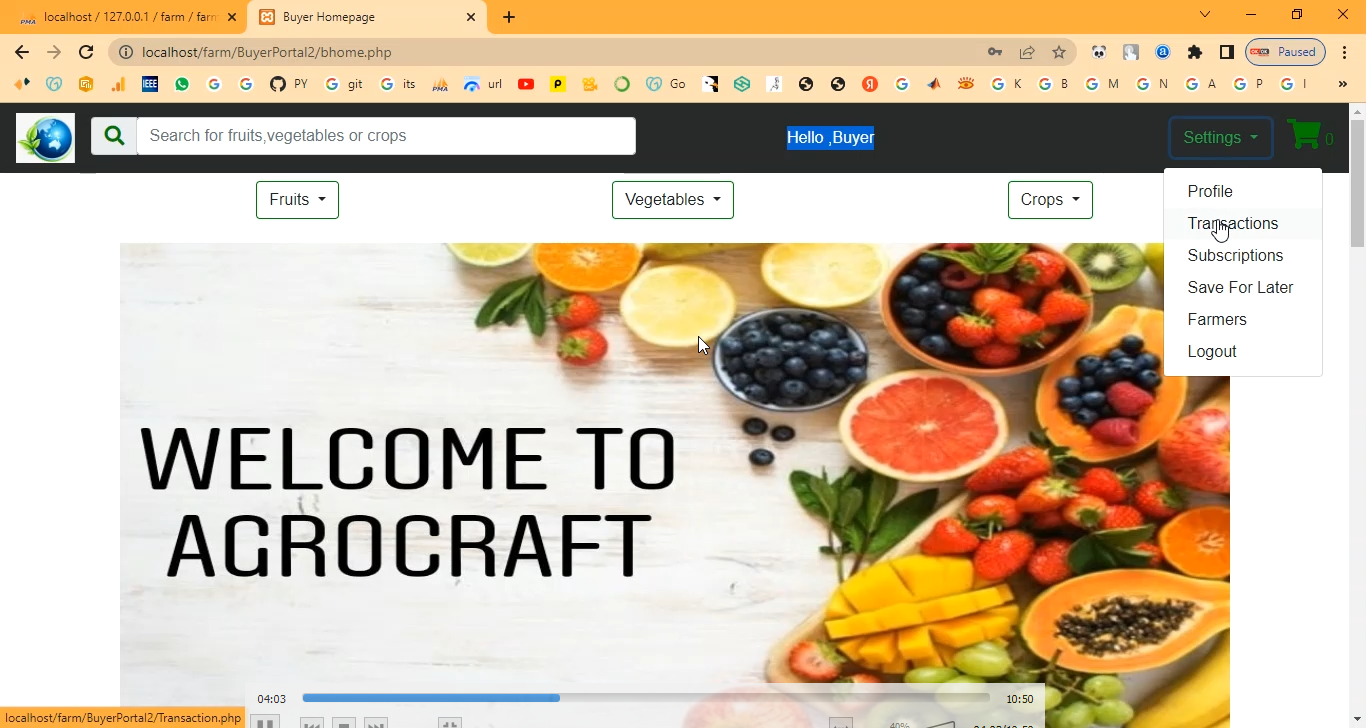
Task: Collapse the Settings dropdown
Action: point(1221,138)
